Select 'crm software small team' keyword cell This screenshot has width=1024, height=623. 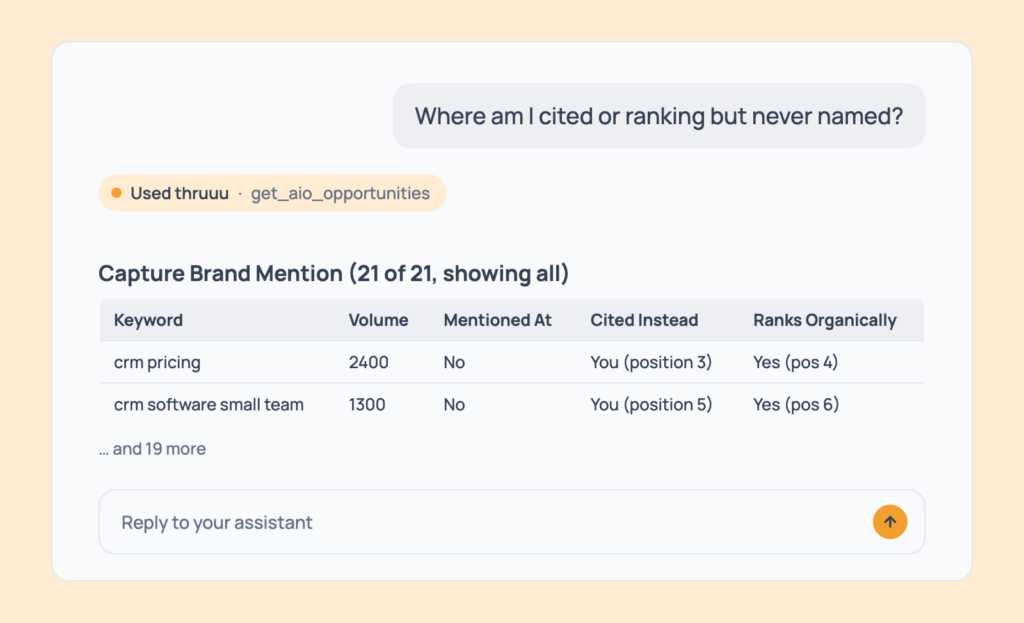[x=208, y=404]
